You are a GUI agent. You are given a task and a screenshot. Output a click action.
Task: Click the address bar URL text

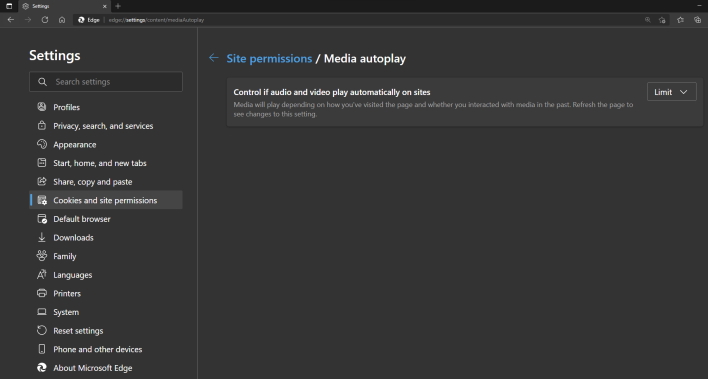(156, 20)
